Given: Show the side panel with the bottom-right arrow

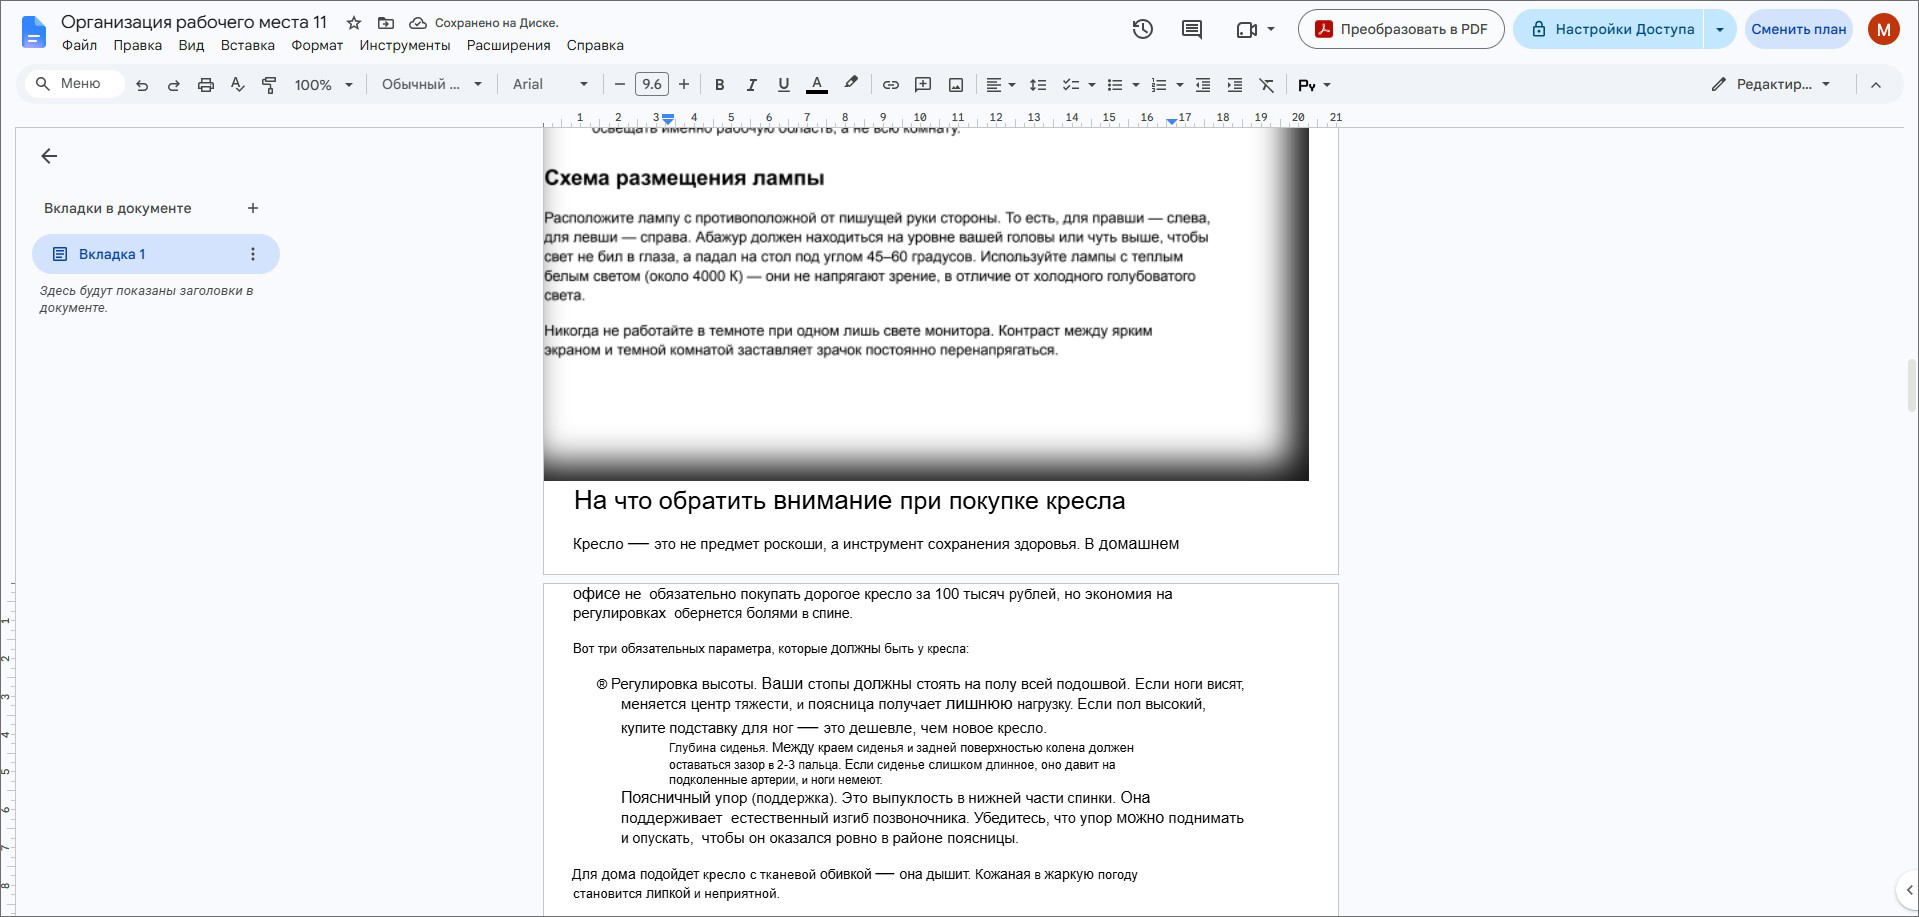Looking at the screenshot, I should click(1907, 889).
